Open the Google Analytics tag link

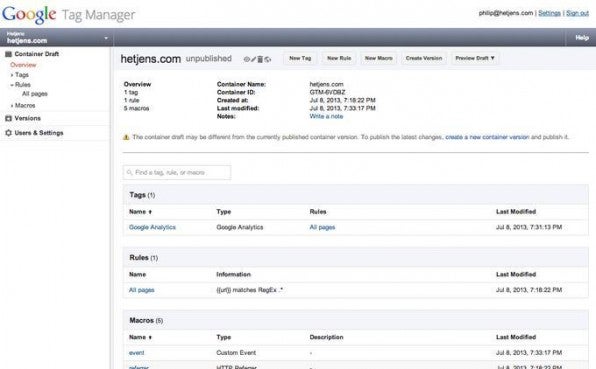pos(152,227)
